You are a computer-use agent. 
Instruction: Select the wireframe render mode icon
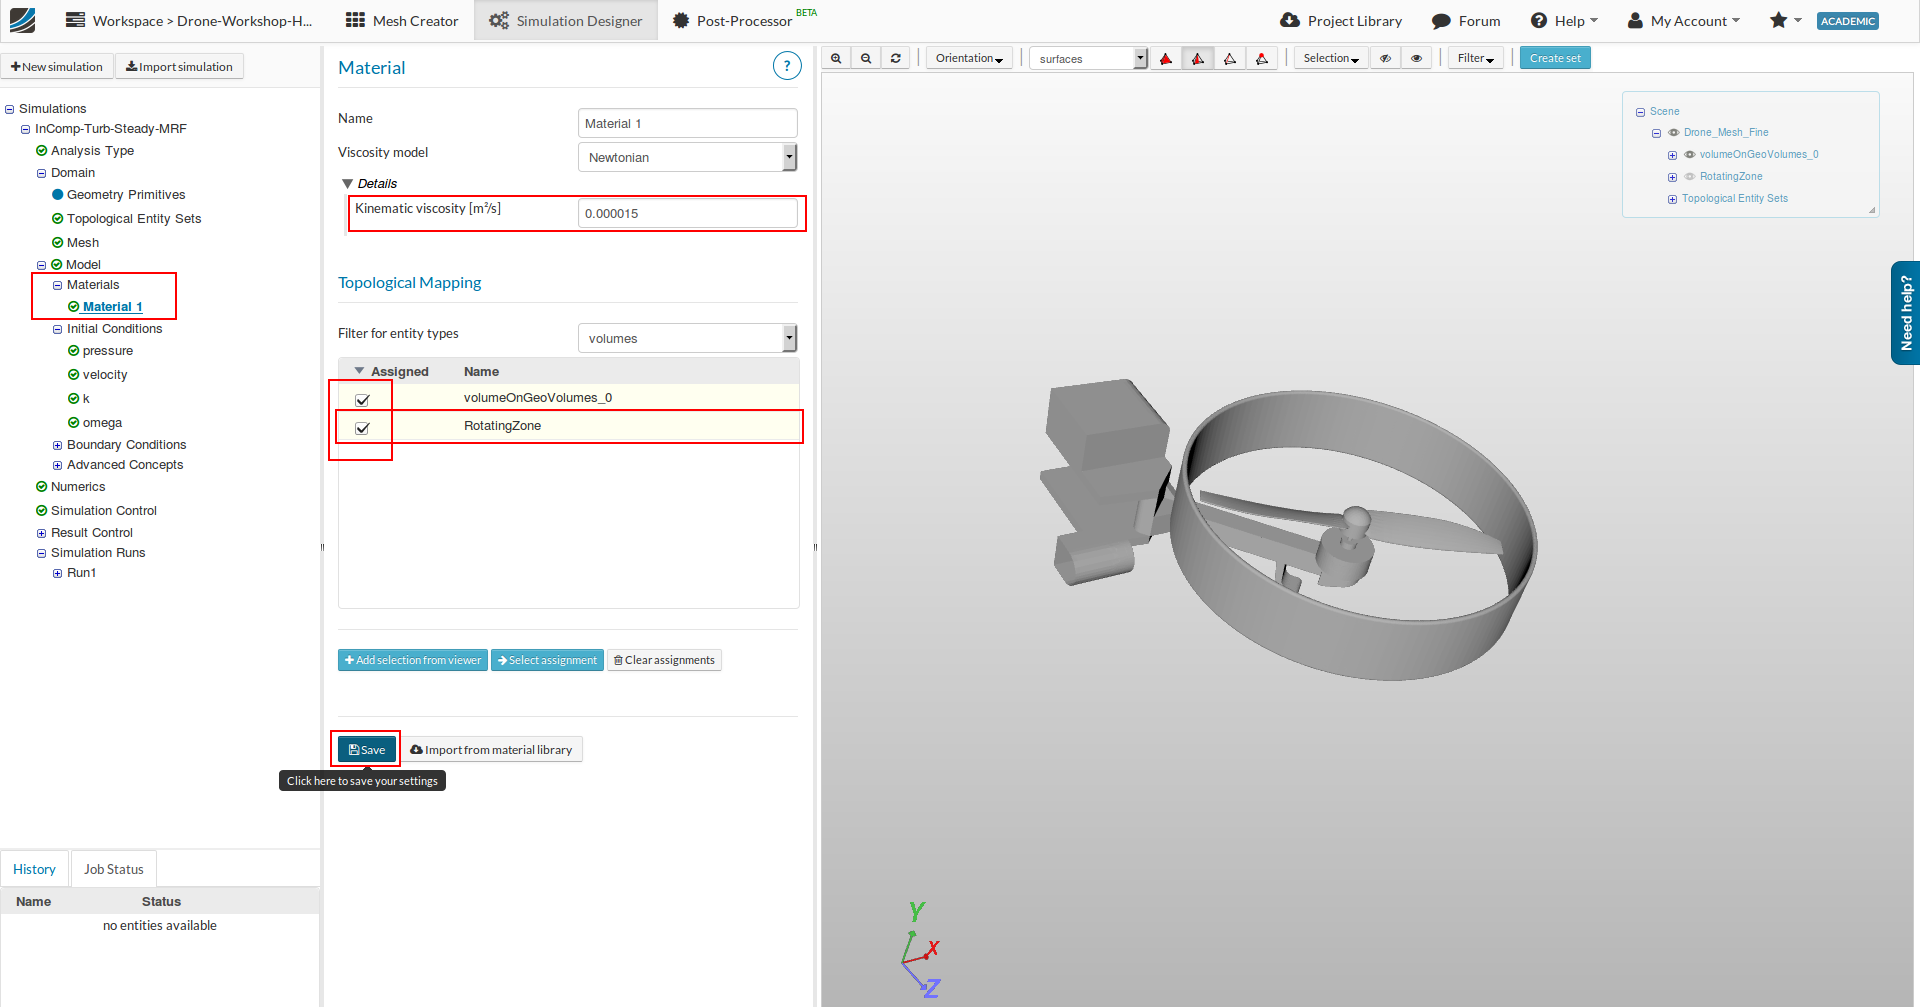click(1230, 59)
